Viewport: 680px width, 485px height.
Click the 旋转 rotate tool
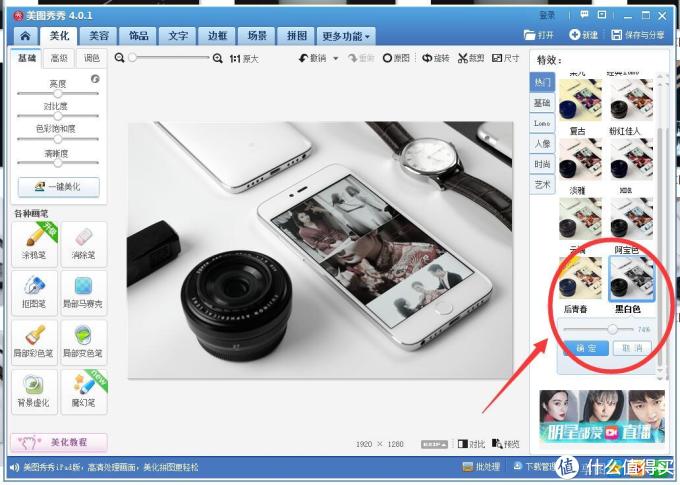[436, 58]
